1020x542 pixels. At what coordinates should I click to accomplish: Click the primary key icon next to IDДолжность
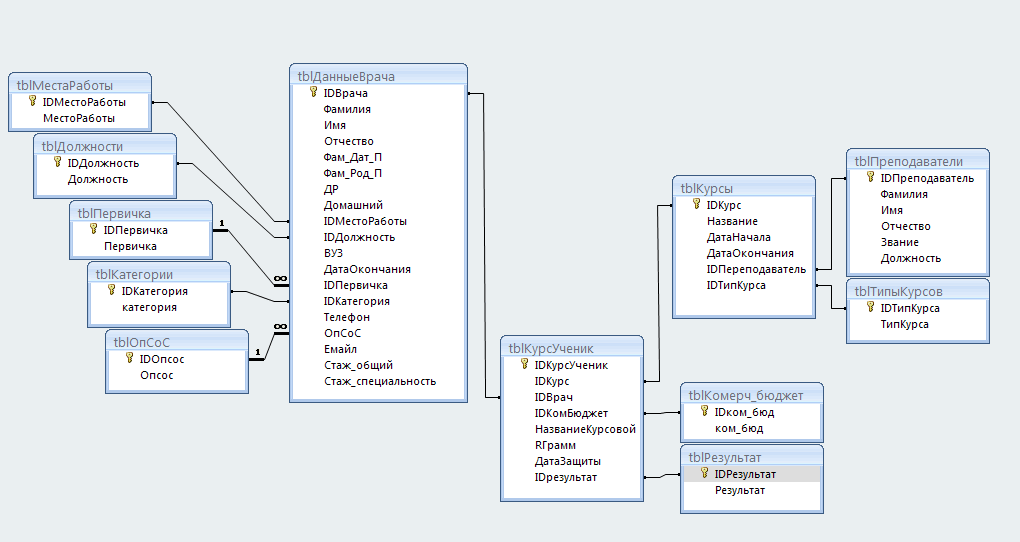click(x=57, y=162)
